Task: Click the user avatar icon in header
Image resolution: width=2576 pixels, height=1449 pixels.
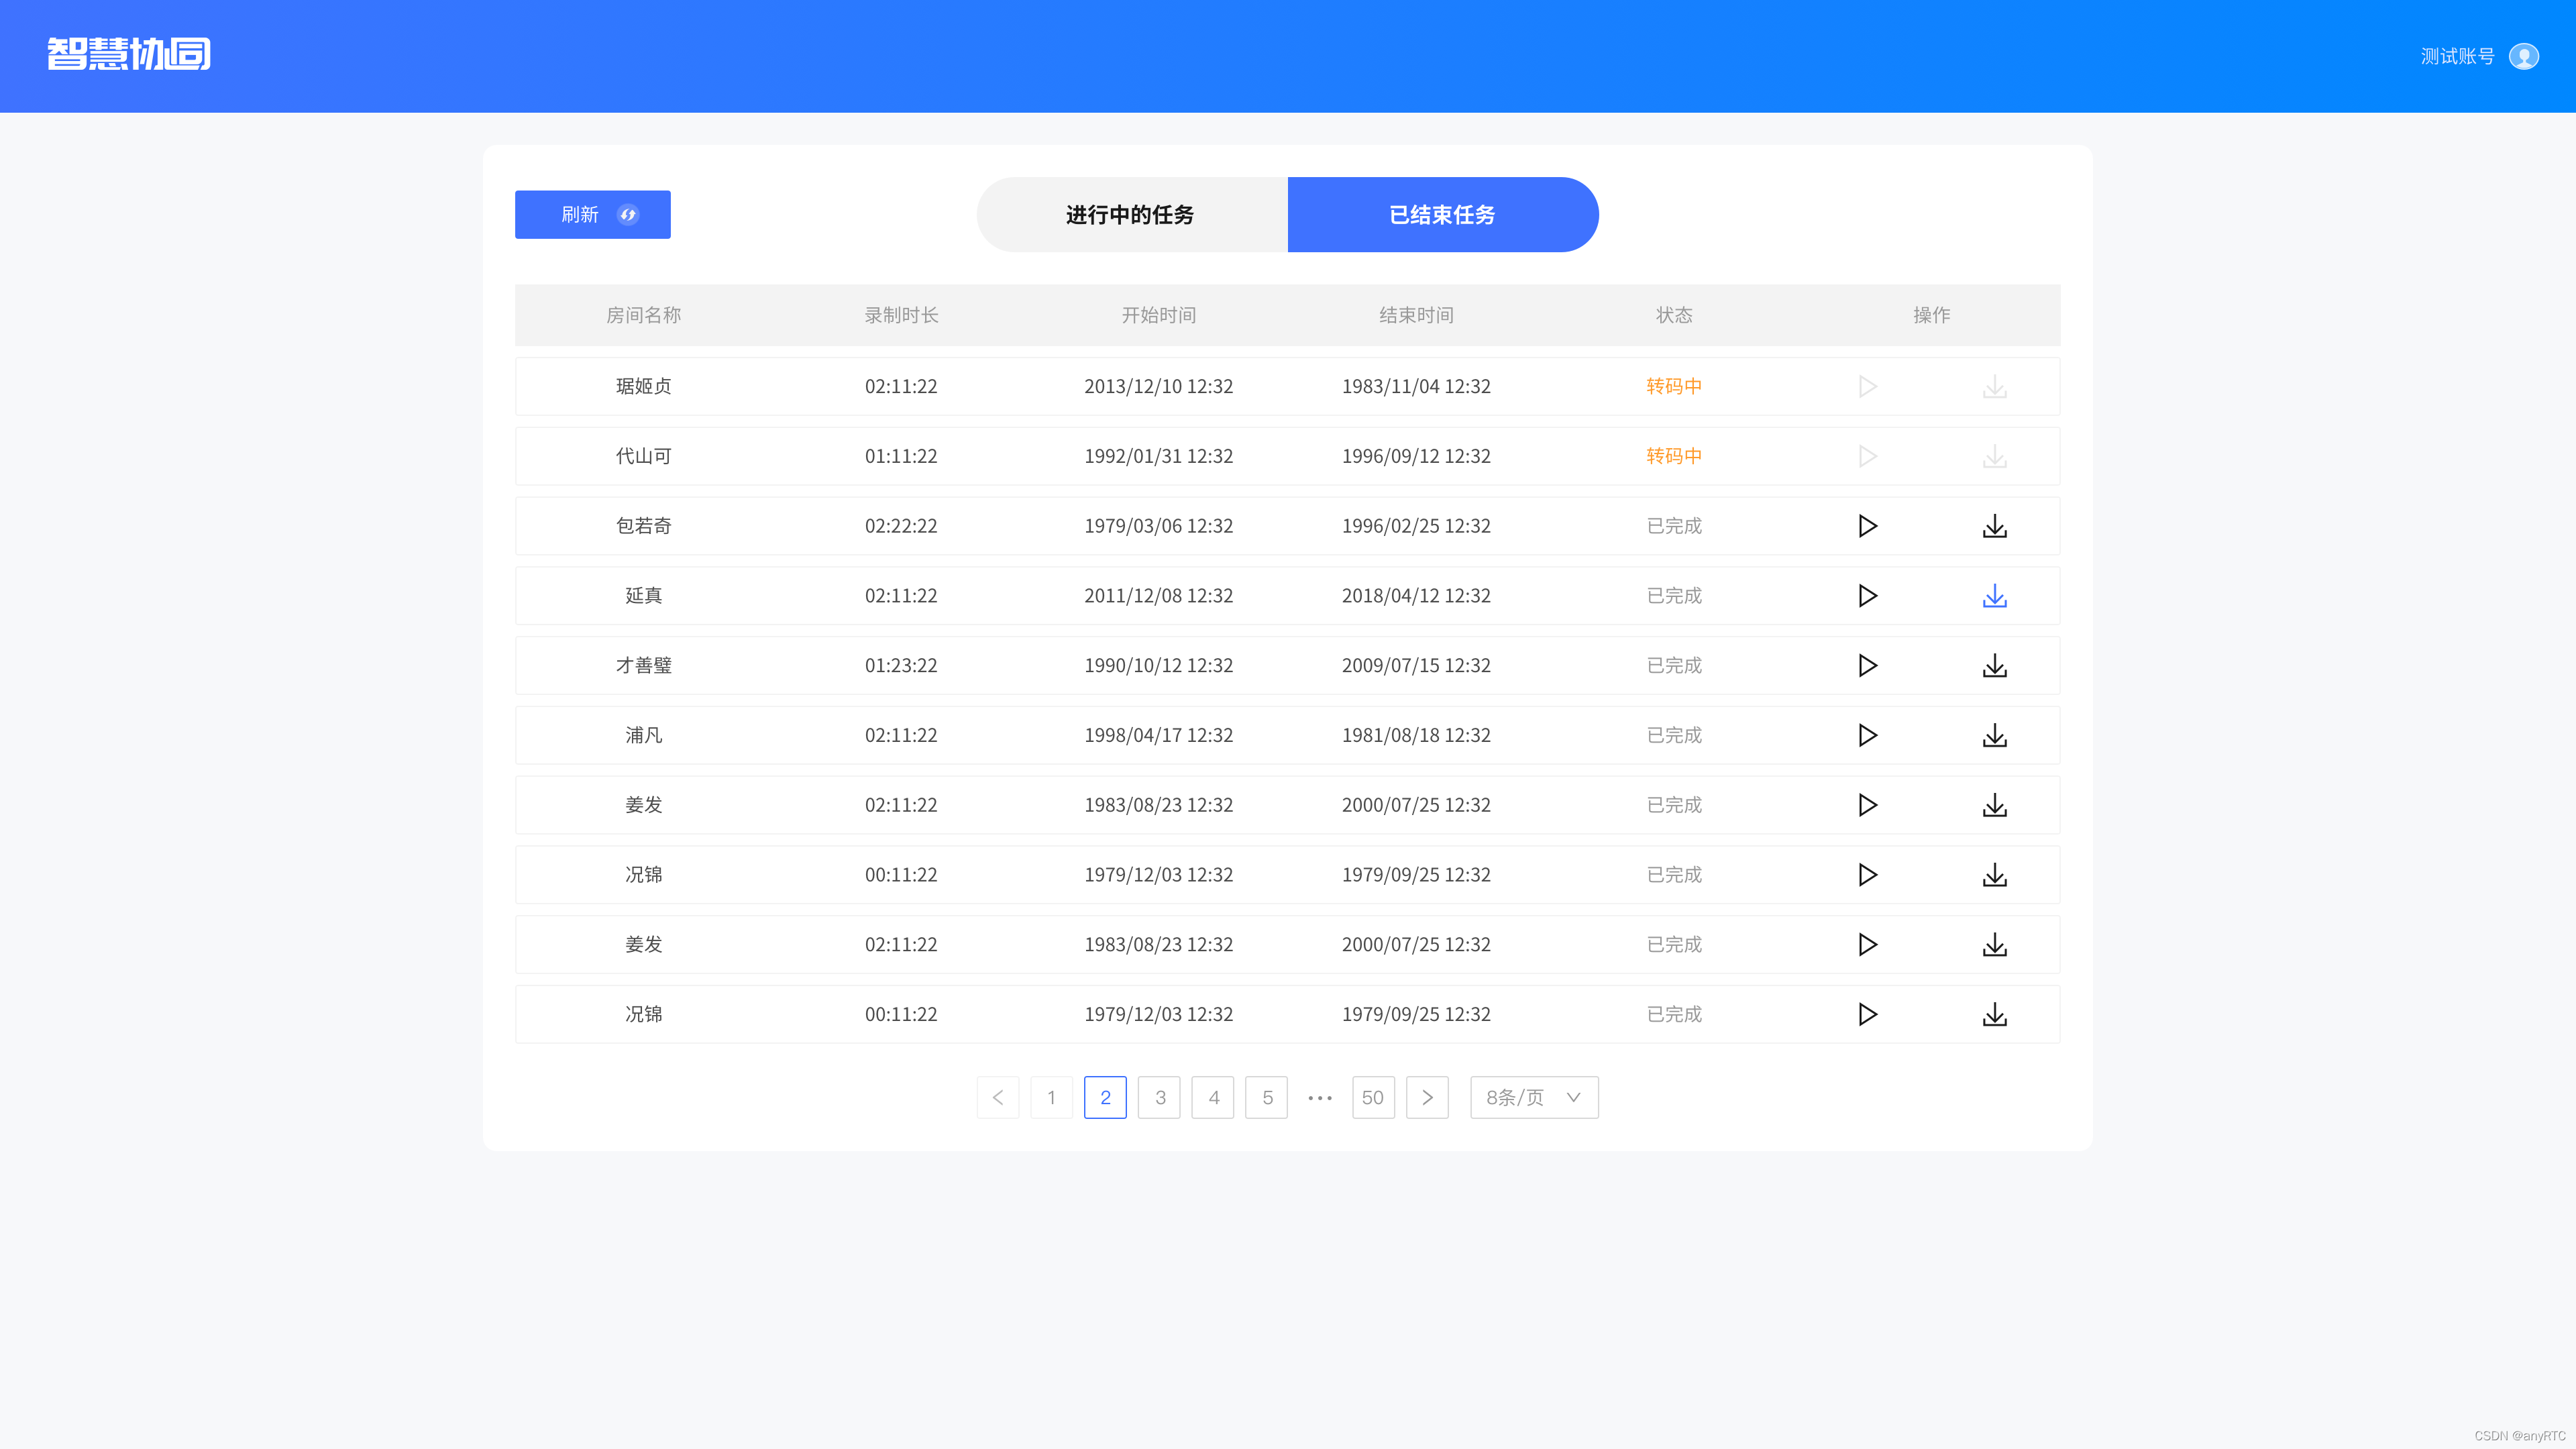Action: click(x=2523, y=56)
